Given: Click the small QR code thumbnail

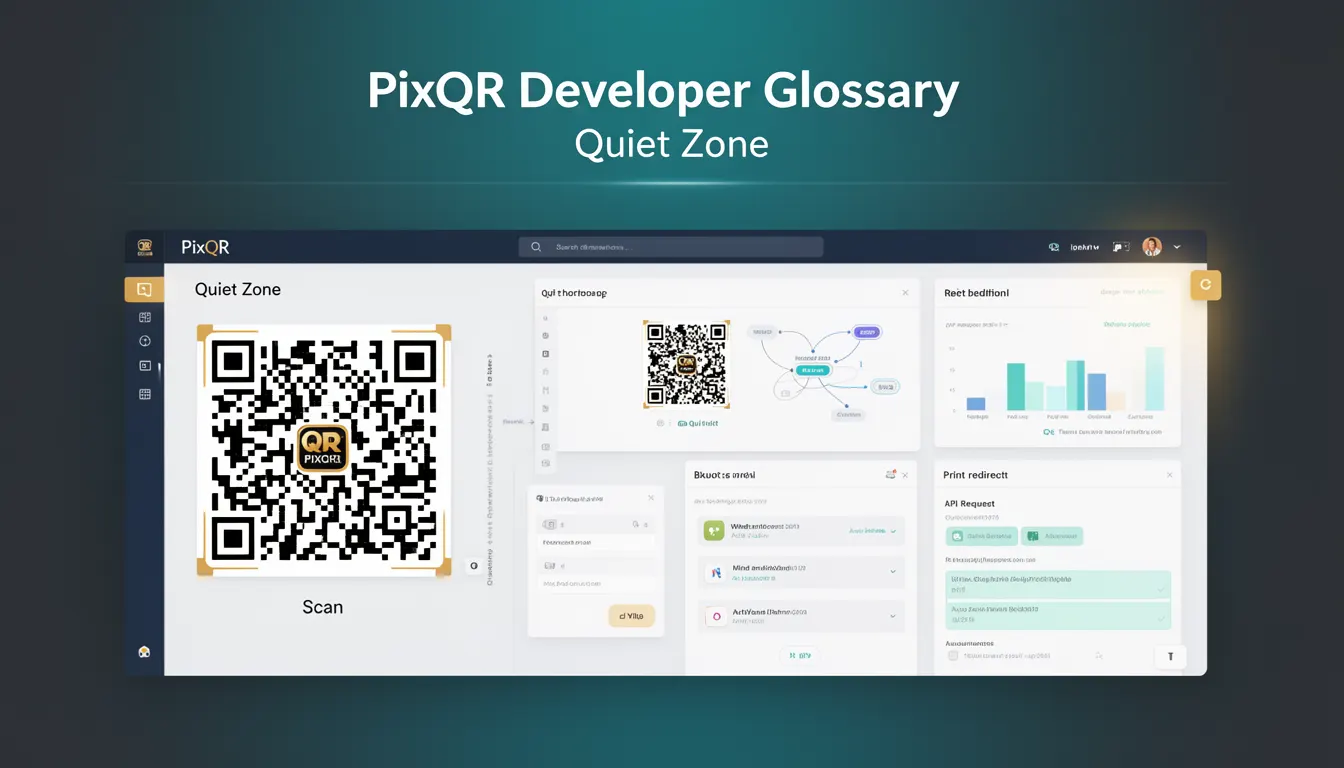Looking at the screenshot, I should coord(686,365).
